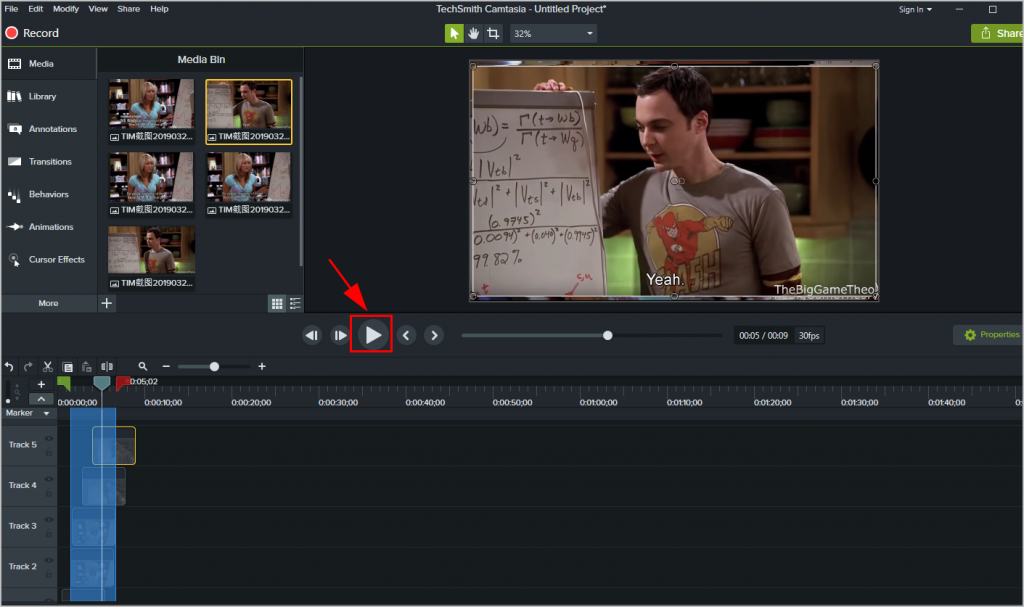Open the Cursor Effects tab
The width and height of the screenshot is (1024, 607).
click(x=48, y=259)
